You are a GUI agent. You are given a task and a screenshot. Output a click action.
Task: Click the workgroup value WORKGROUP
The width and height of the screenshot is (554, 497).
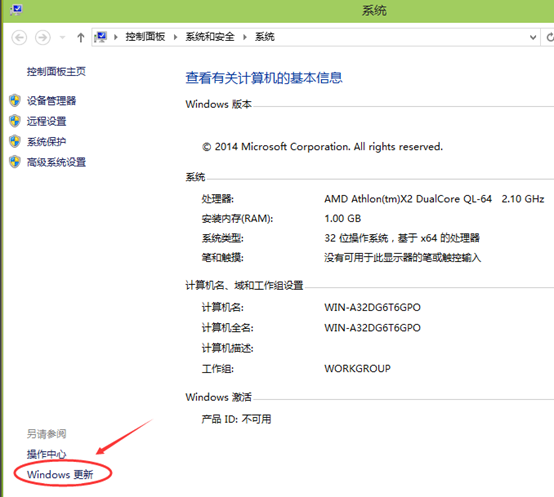pos(358,368)
